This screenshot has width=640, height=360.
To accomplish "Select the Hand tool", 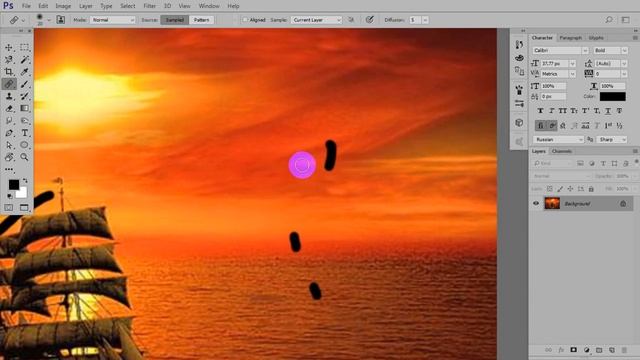I will [9, 157].
